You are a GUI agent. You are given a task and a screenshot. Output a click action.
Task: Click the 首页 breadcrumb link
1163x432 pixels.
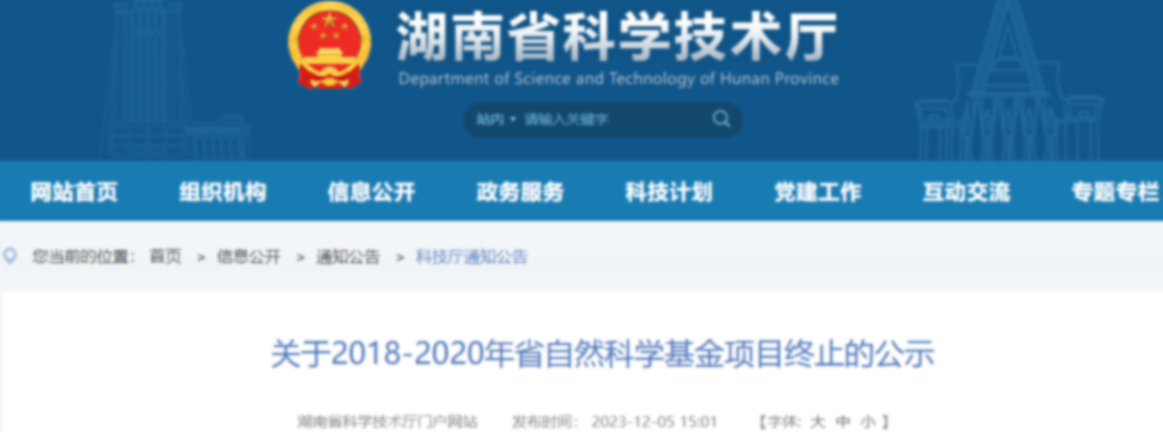[165, 257]
